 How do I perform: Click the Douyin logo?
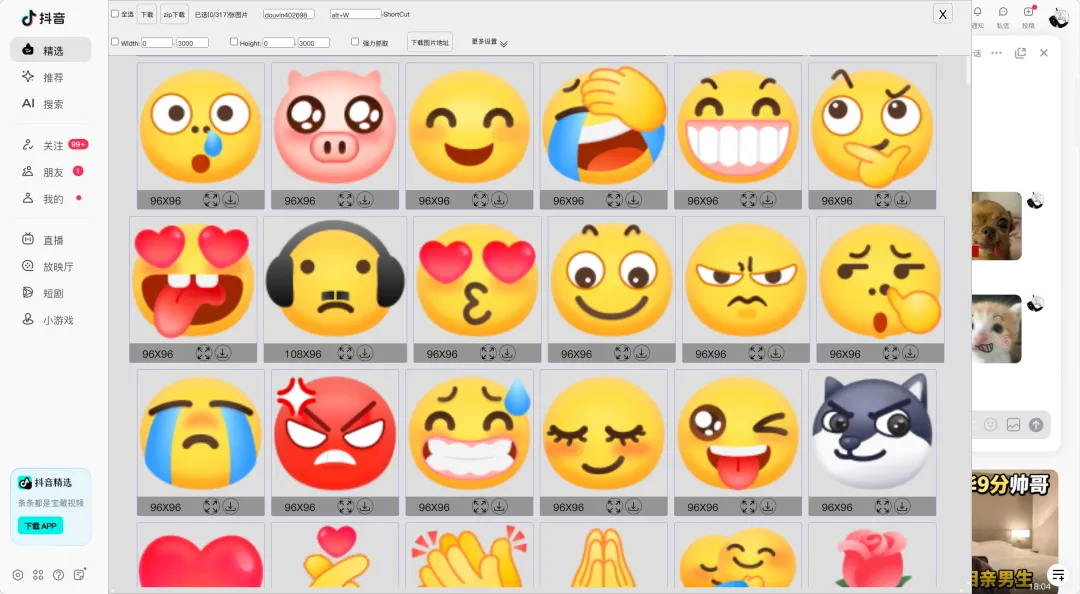pyautogui.click(x=43, y=18)
